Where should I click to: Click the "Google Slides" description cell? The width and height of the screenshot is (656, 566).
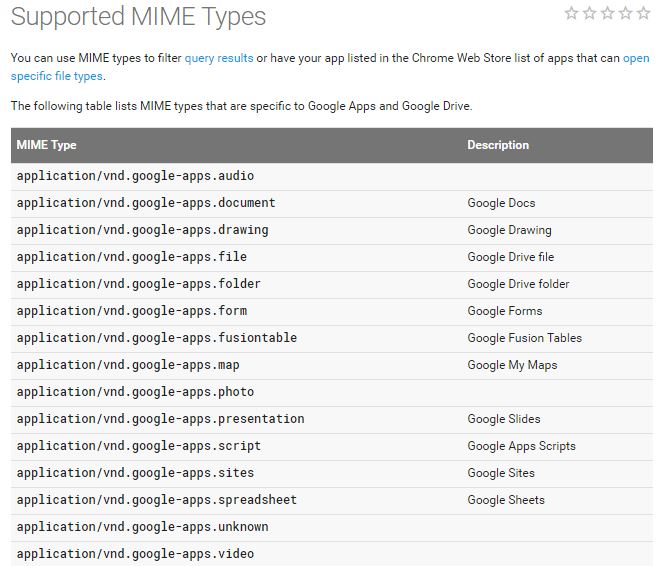pyautogui.click(x=503, y=419)
